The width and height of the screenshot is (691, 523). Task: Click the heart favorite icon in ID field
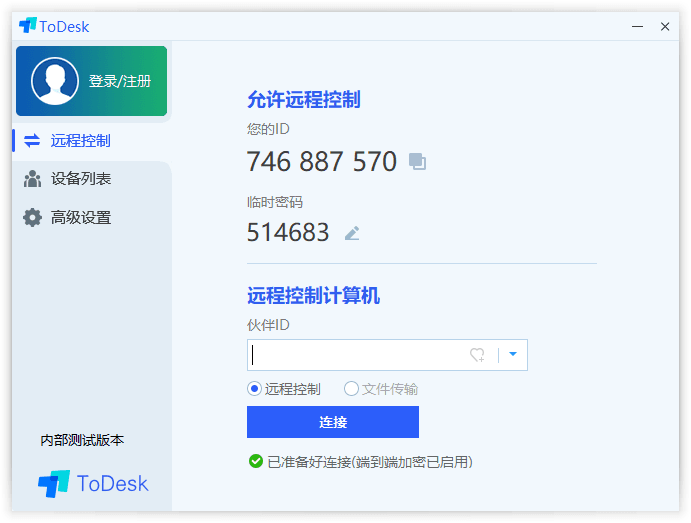tap(477, 355)
